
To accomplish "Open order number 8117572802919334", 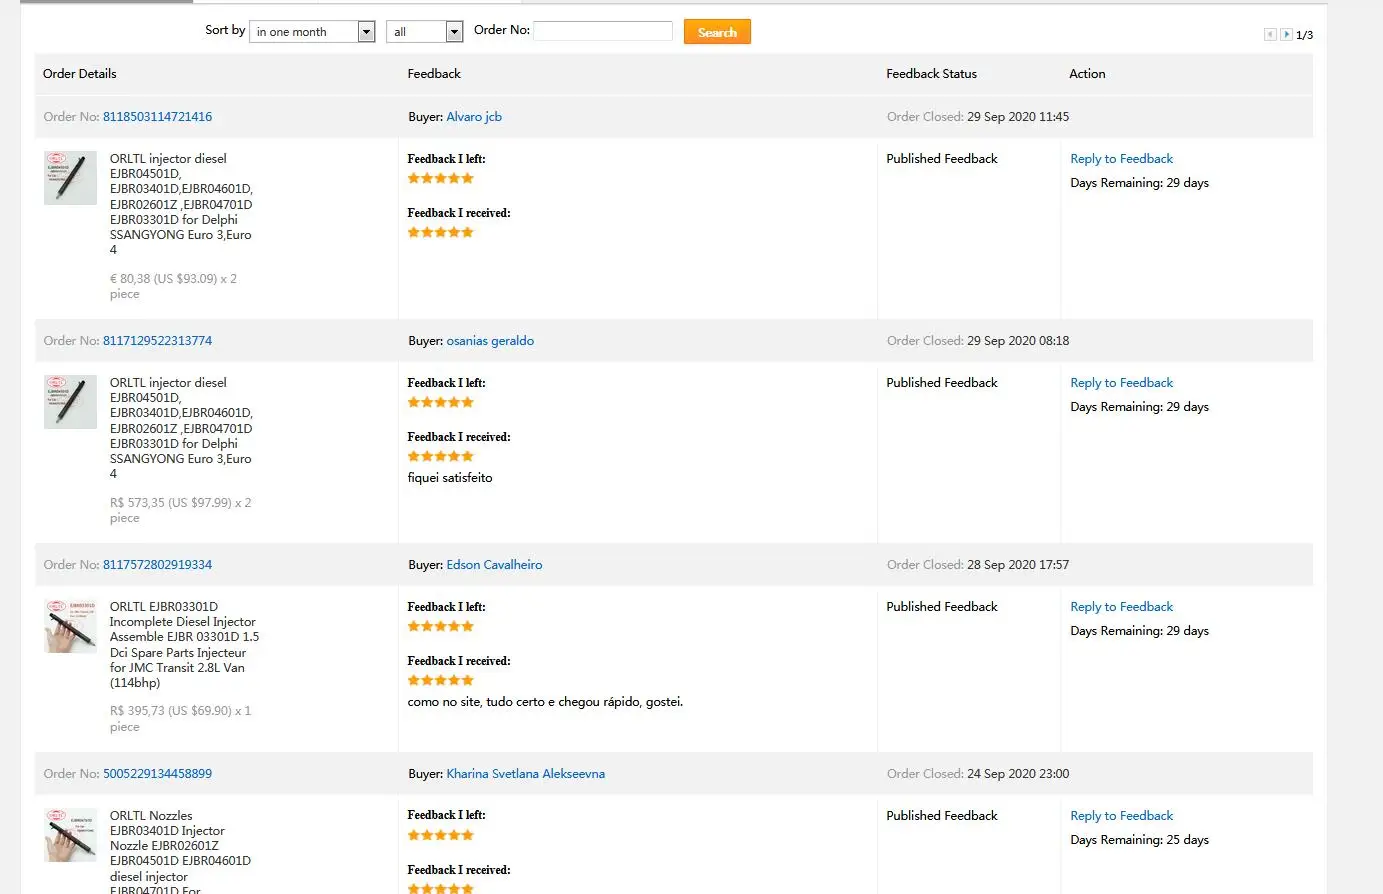I will [x=157, y=565].
